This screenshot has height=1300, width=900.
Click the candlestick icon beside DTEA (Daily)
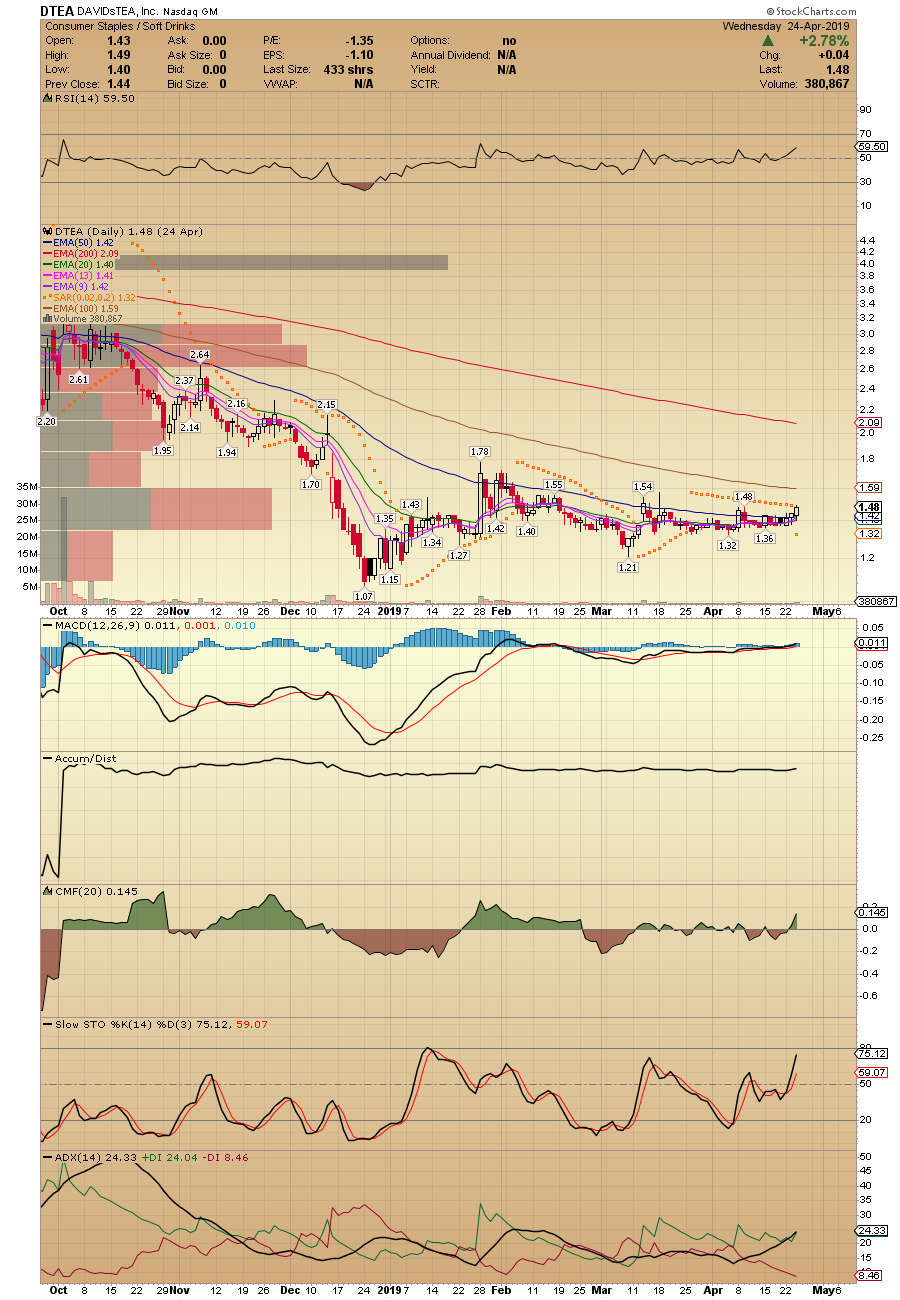tap(46, 231)
